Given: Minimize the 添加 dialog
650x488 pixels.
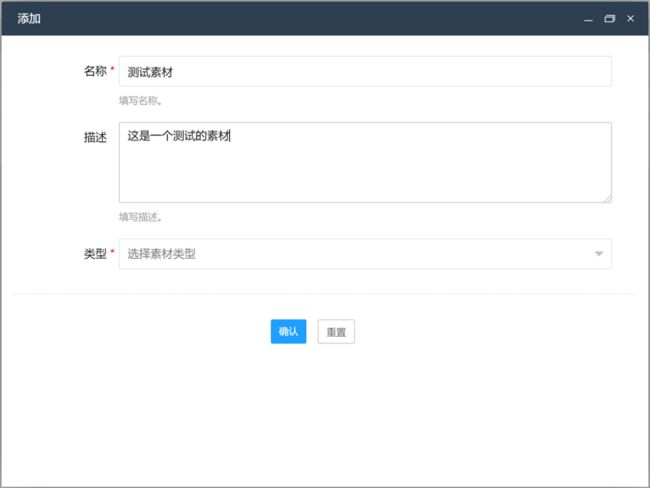Looking at the screenshot, I should [588, 19].
